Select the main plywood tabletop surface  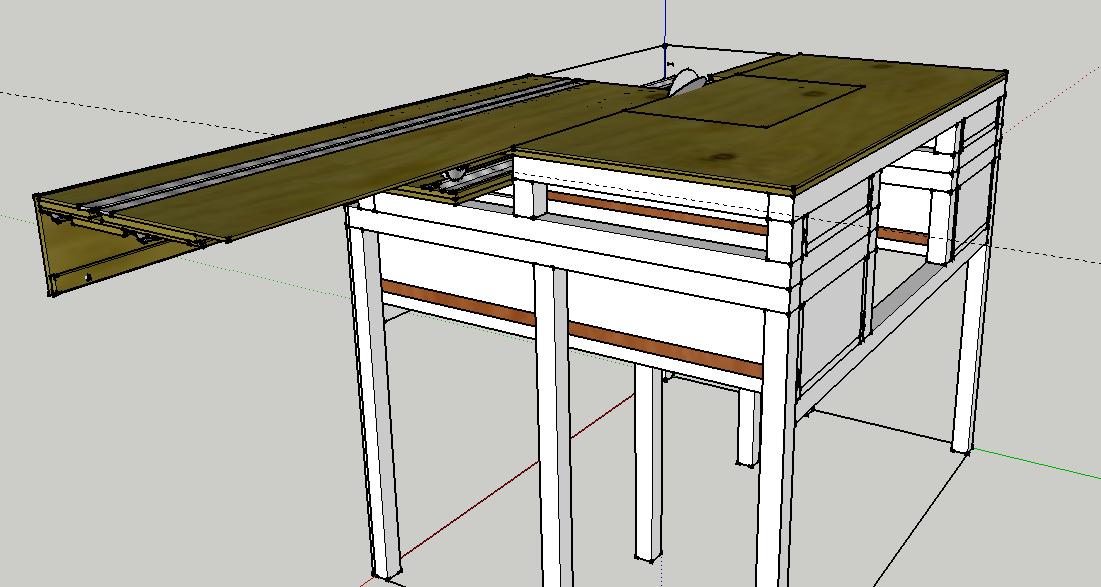tap(762, 122)
